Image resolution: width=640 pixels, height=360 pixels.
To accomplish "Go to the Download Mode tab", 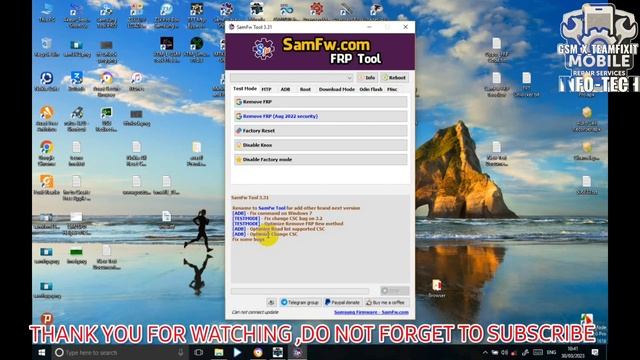I will 337,89.
